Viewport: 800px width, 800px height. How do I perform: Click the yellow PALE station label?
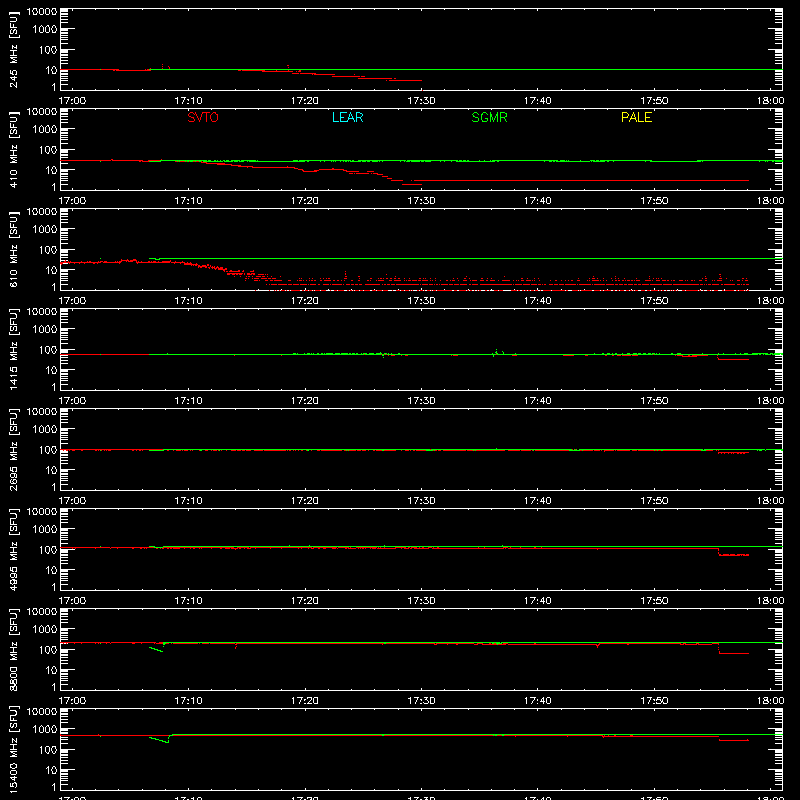pyautogui.click(x=636, y=117)
